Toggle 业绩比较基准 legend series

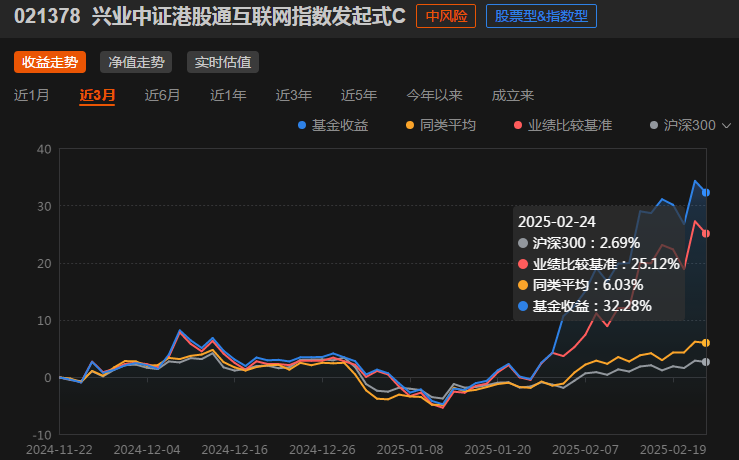click(563, 125)
